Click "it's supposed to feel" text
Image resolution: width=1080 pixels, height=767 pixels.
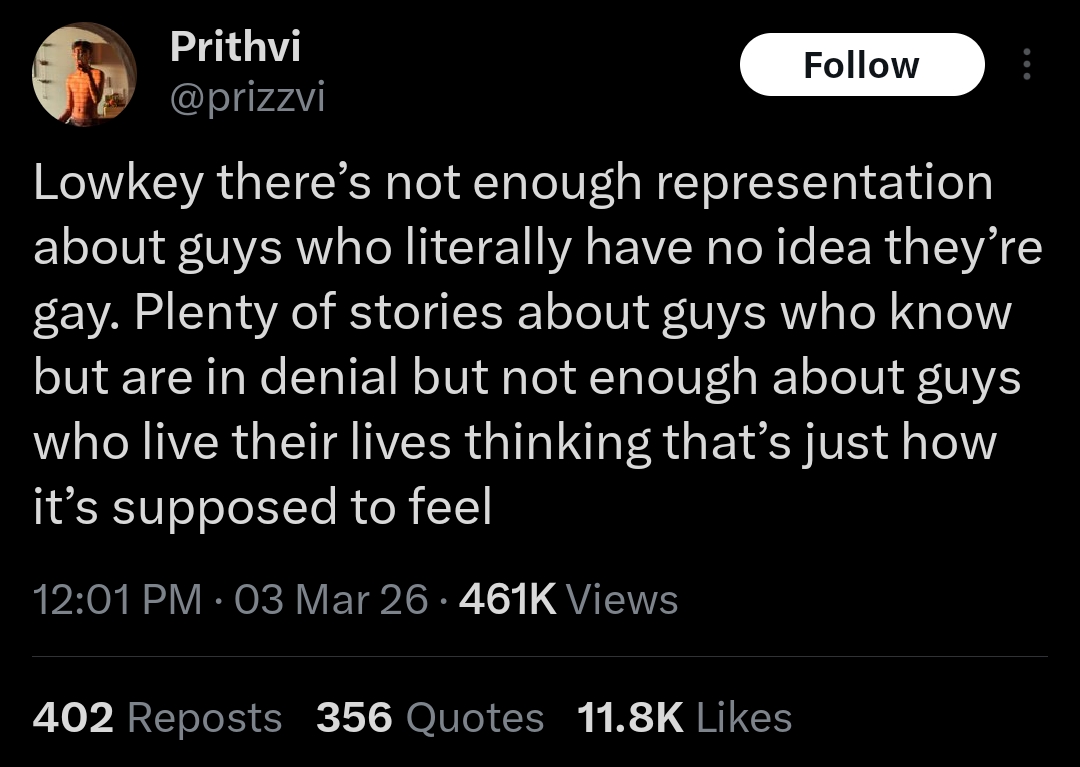pos(262,508)
